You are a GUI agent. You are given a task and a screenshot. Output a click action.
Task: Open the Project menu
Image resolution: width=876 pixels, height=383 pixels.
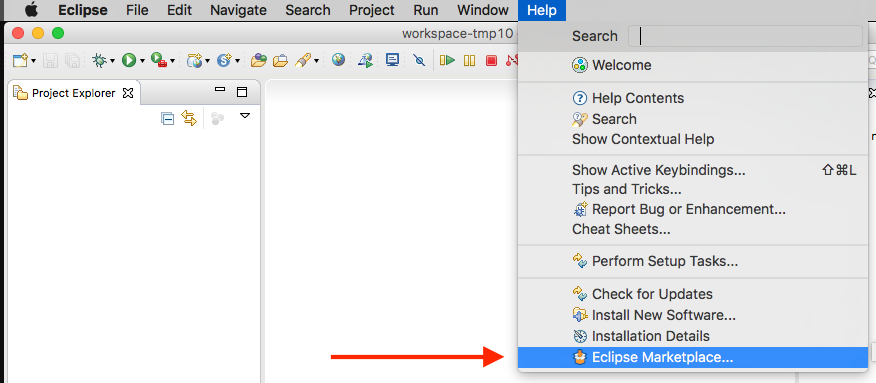[x=372, y=10]
